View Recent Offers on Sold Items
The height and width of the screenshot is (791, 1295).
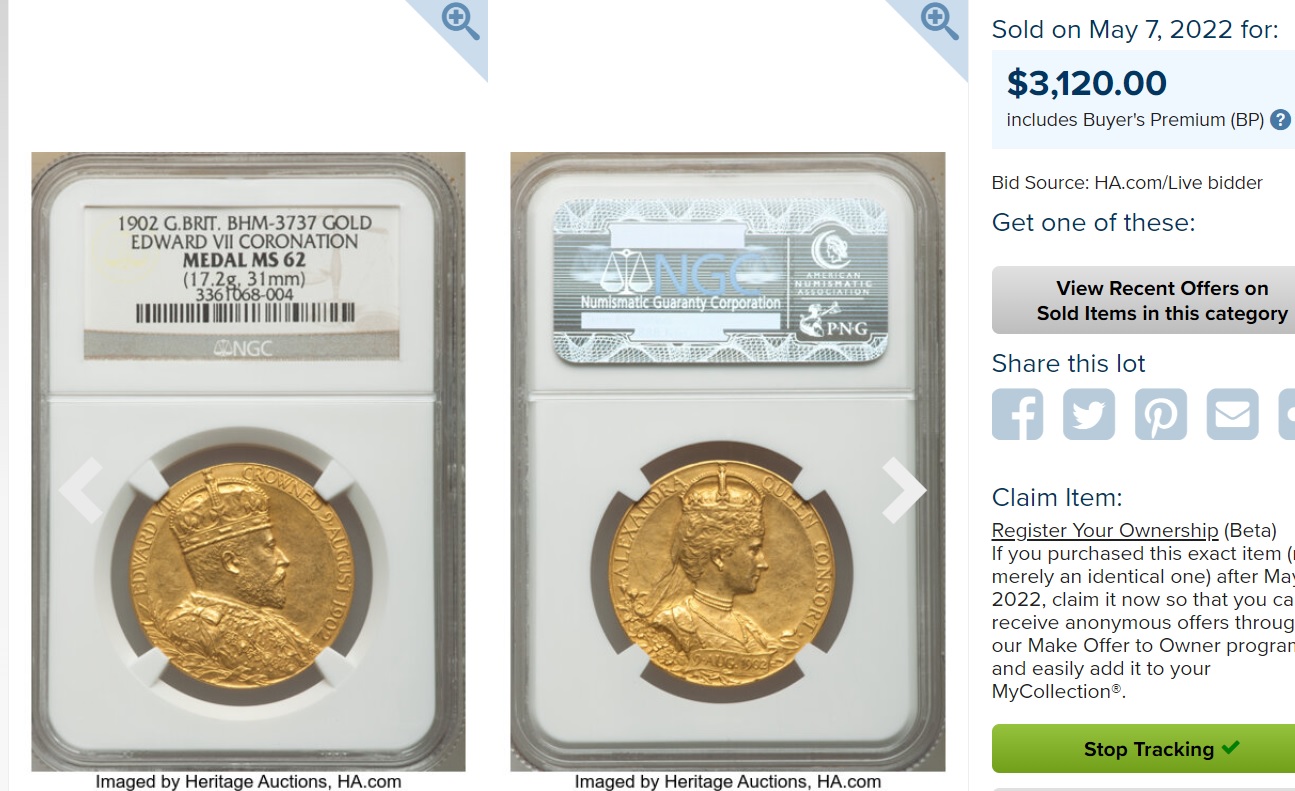[x=1143, y=300]
